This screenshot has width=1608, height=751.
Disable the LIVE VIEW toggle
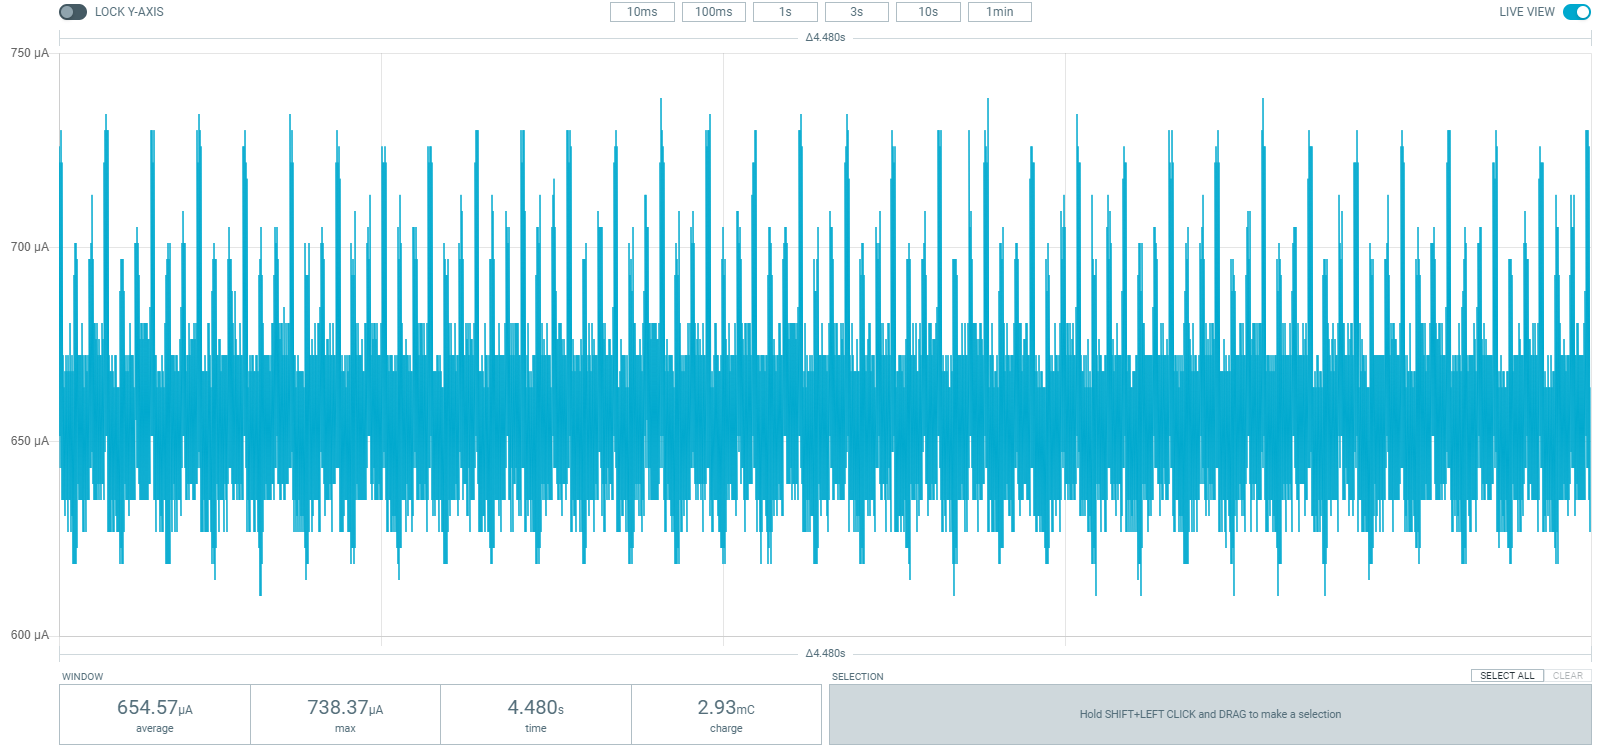1576,12
